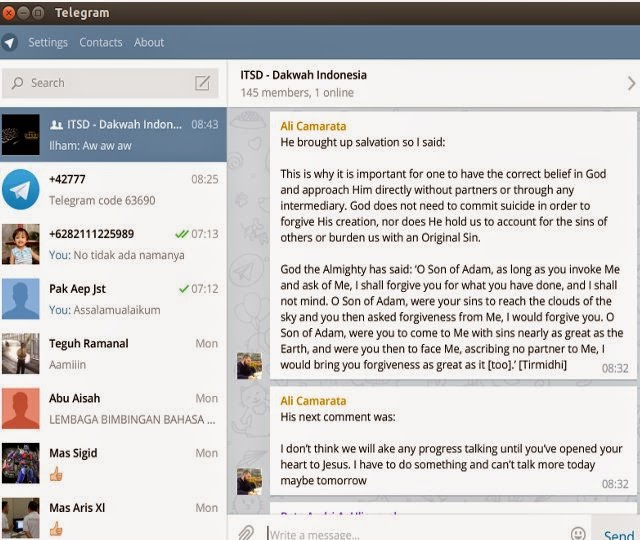The width and height of the screenshot is (640, 540).
Task: Click "Telegram code 63690" preview text
Action: (102, 200)
